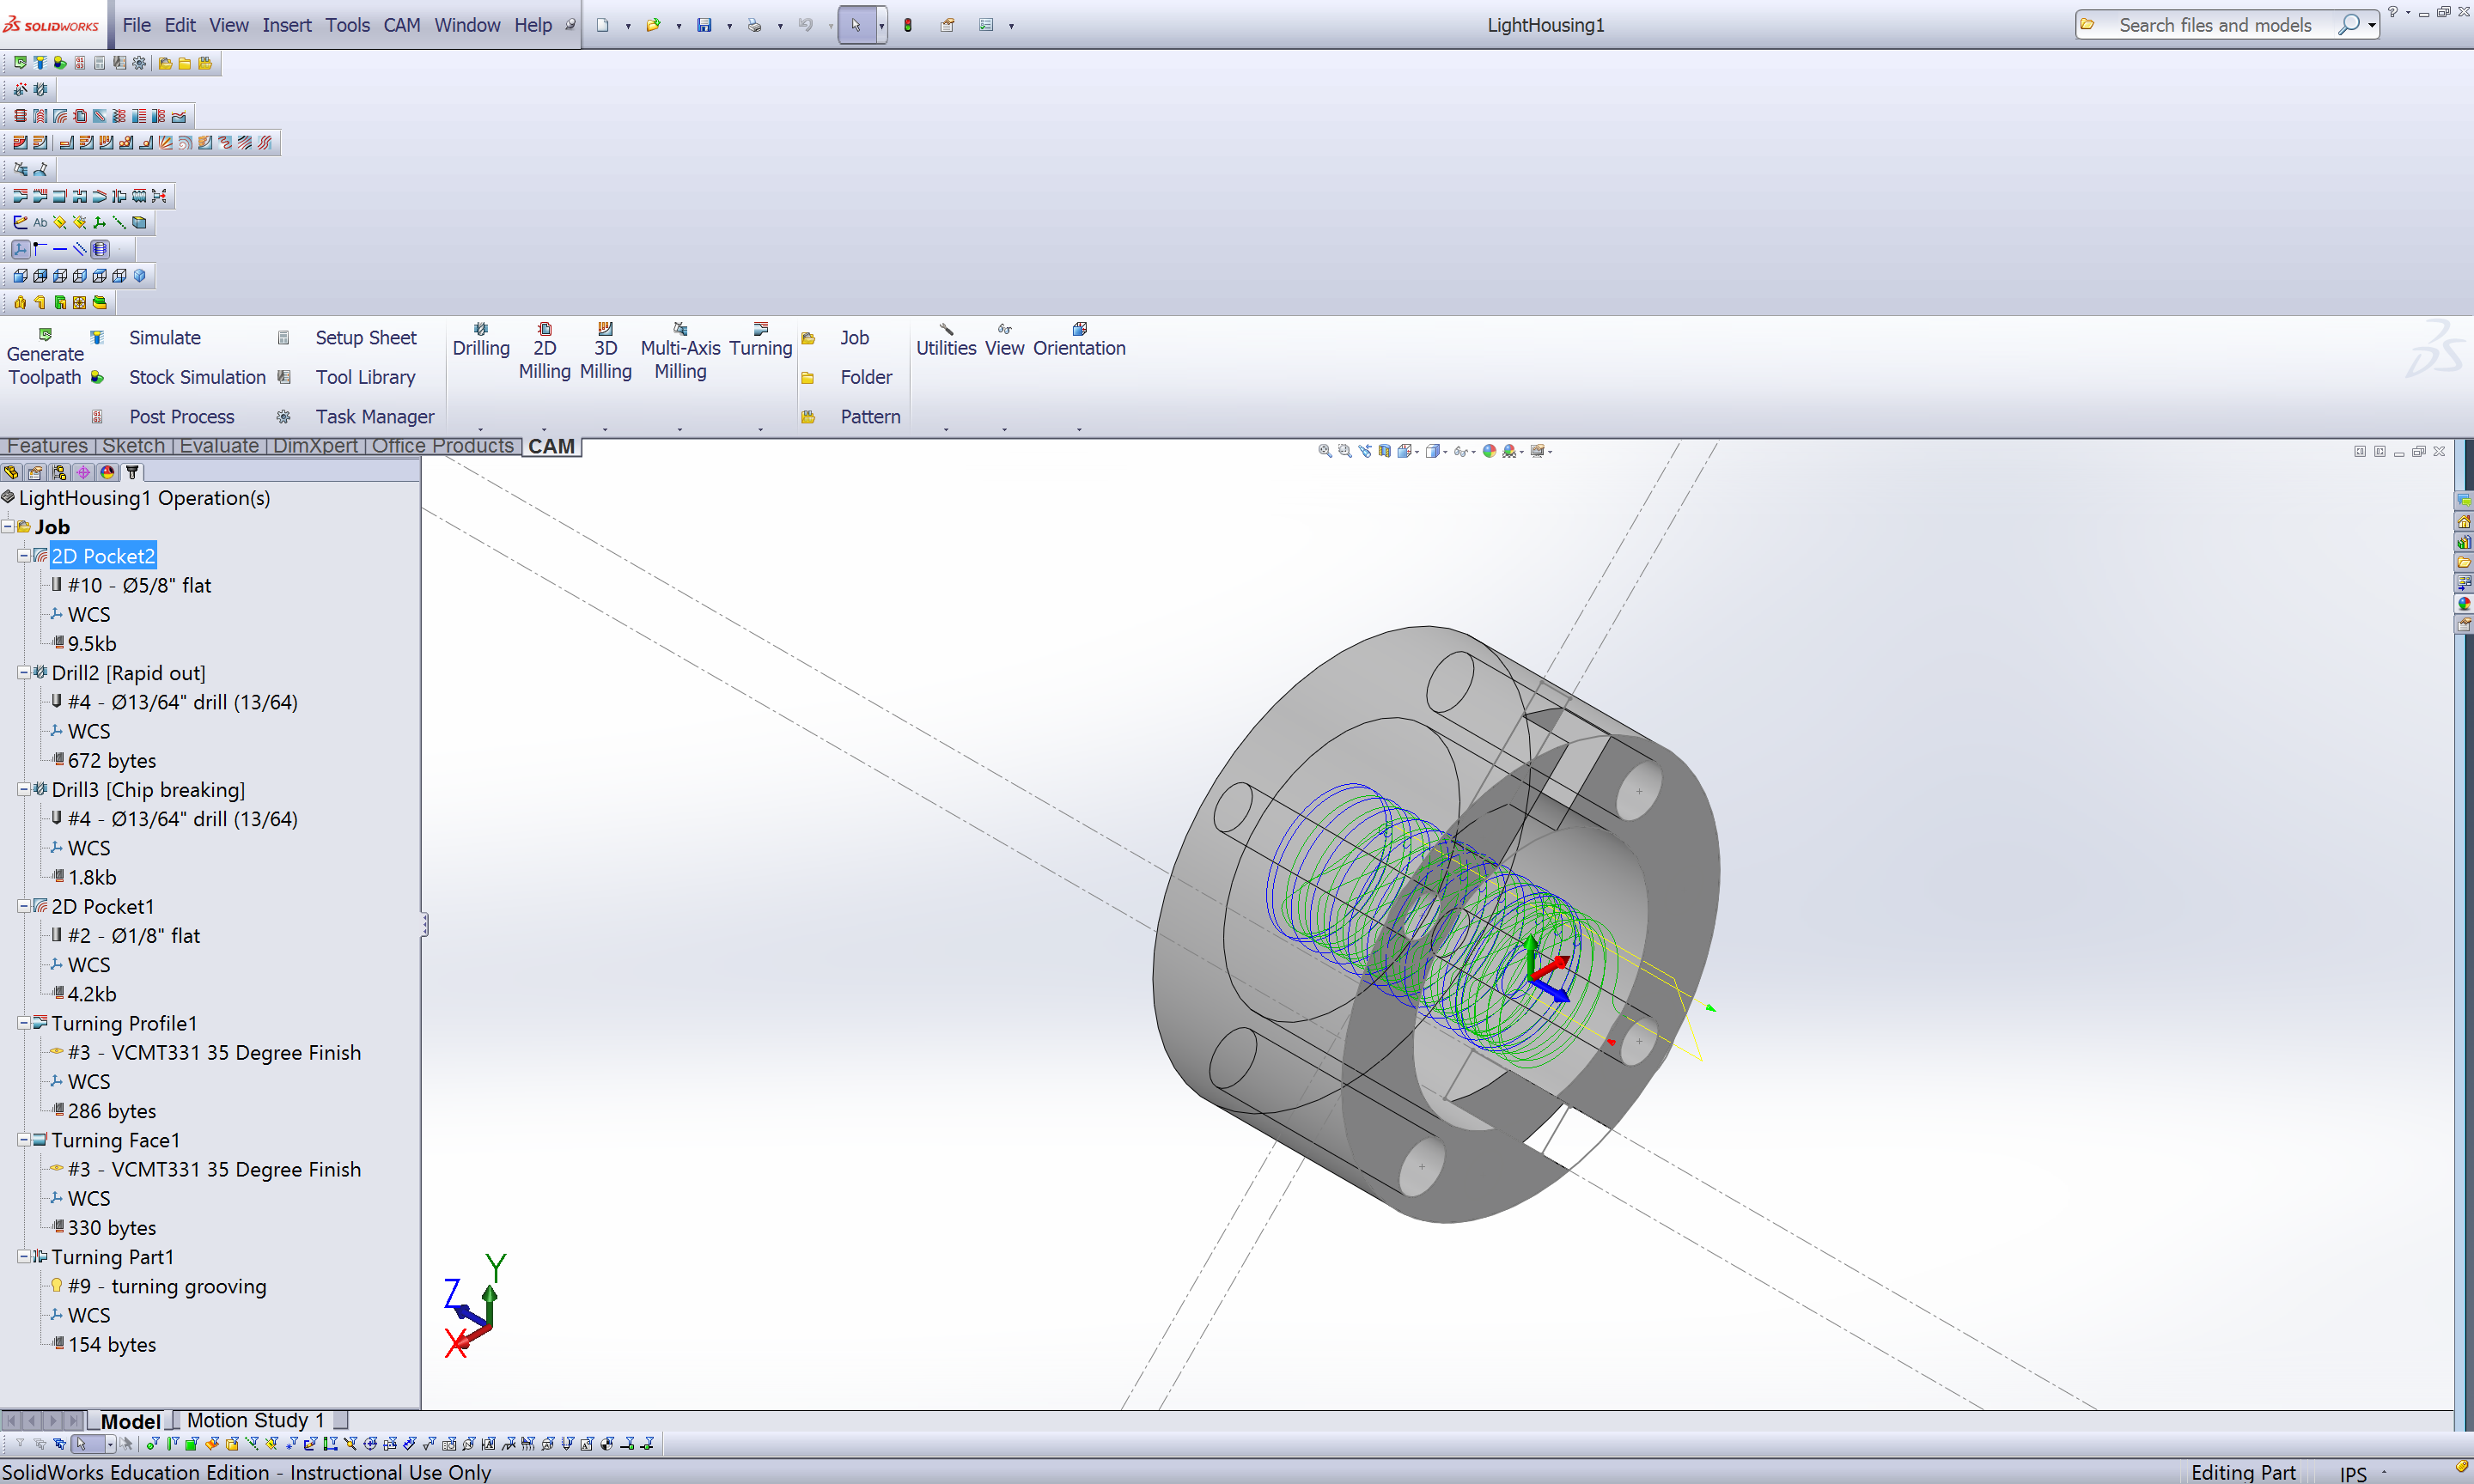
Task: Click the Options checklist icon in the top toolbar
Action: (x=986, y=25)
